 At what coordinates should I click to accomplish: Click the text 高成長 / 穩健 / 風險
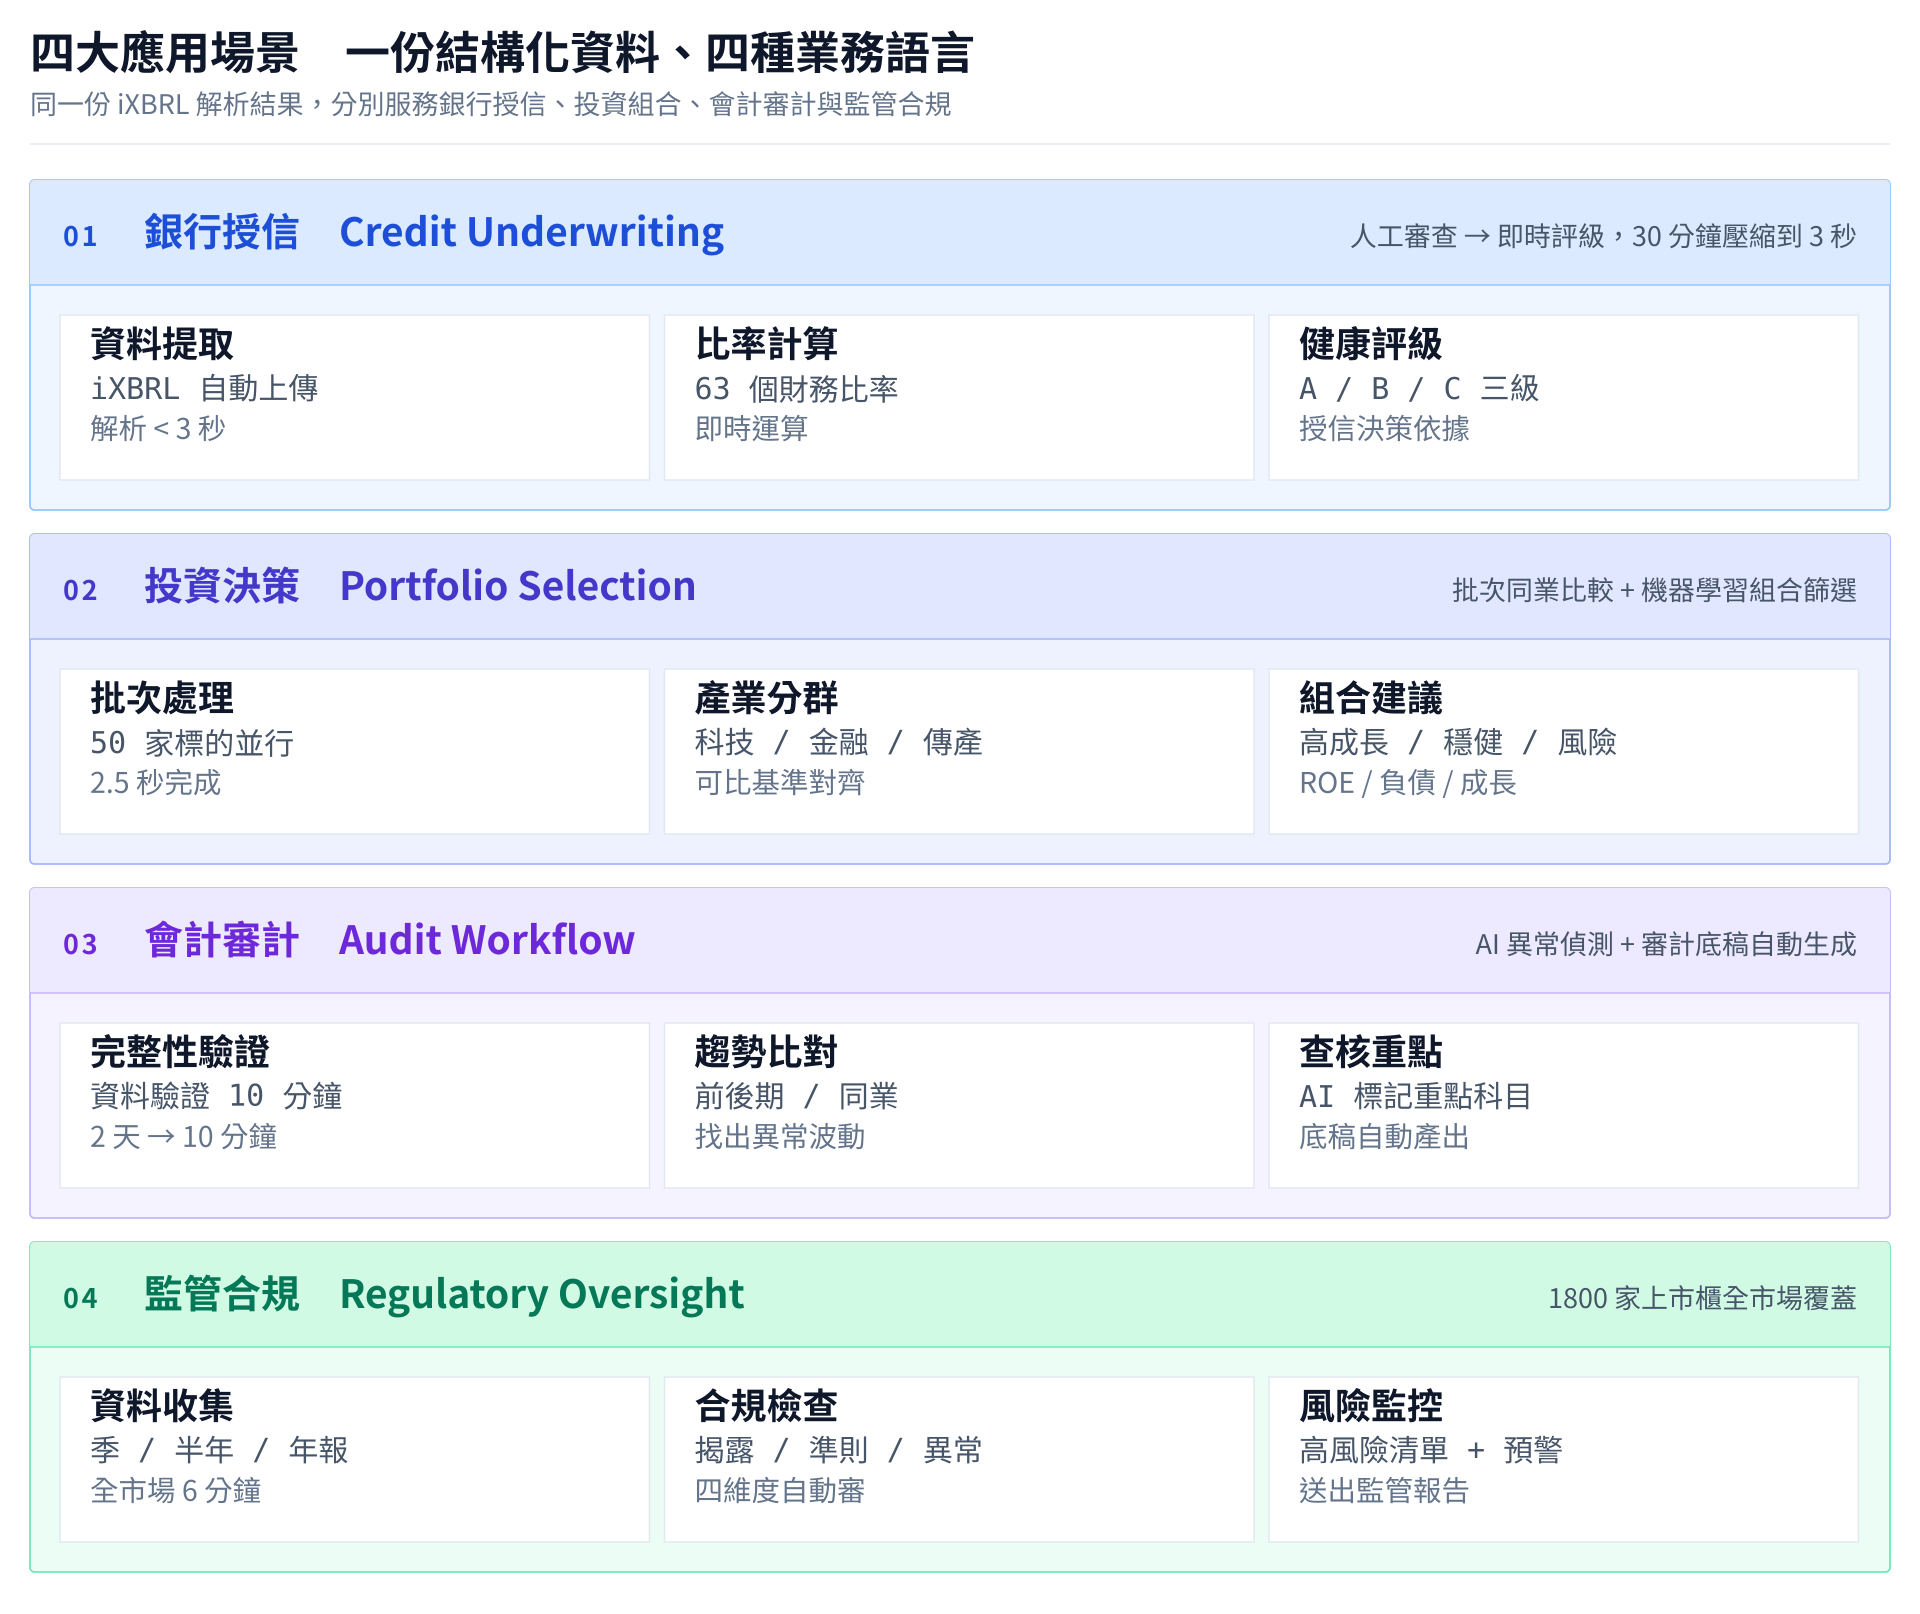tap(1458, 742)
